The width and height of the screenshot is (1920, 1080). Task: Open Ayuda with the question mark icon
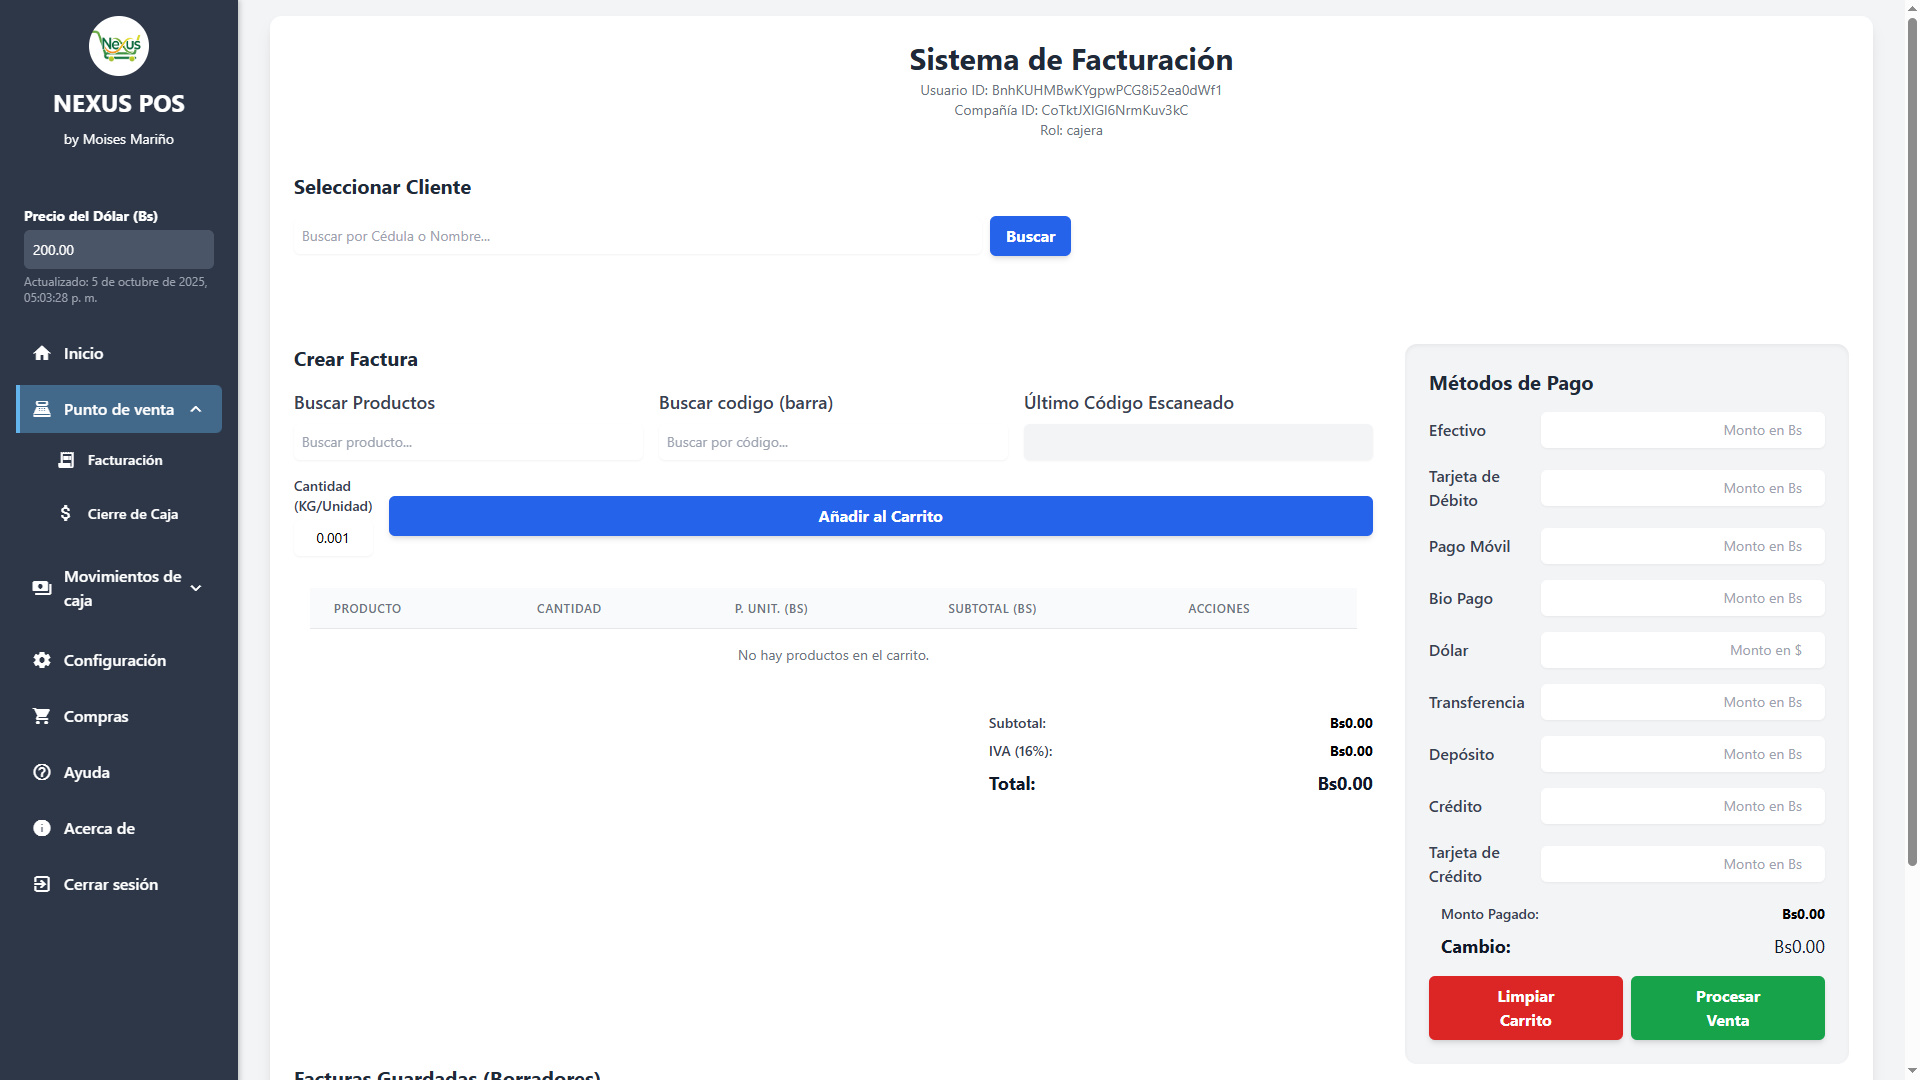tap(41, 772)
